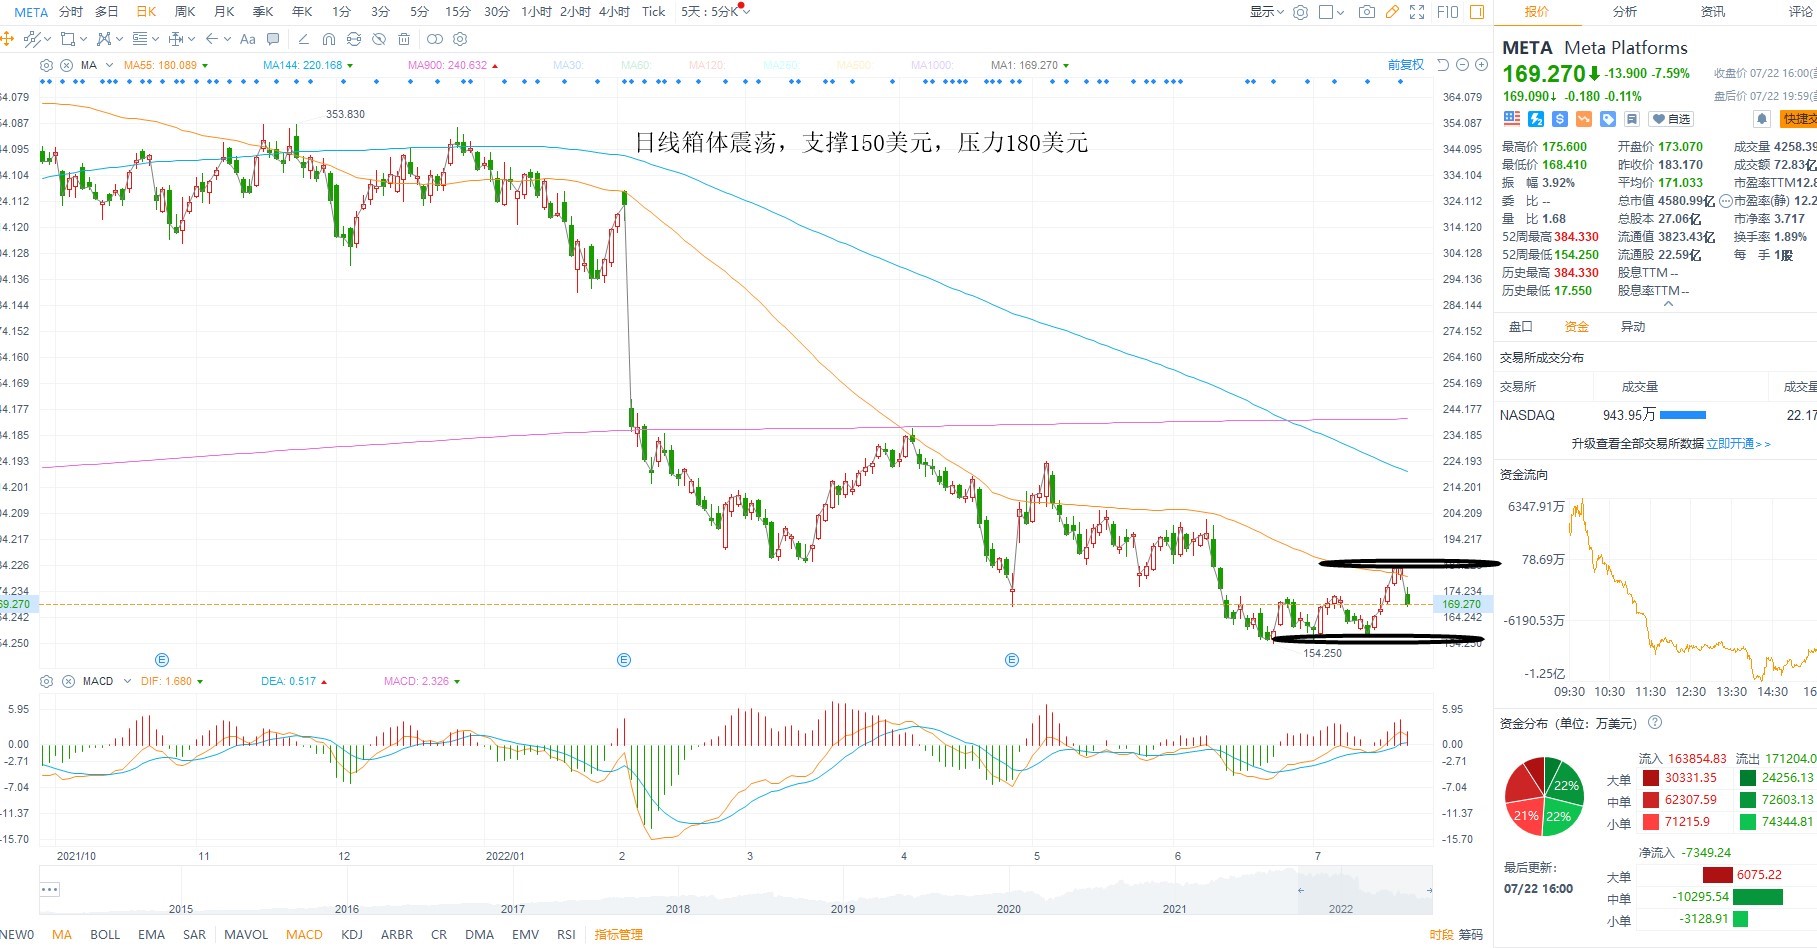Open the 资金分布 help question mark
Viewport: 1817px width, 948px height.
pyautogui.click(x=1655, y=722)
